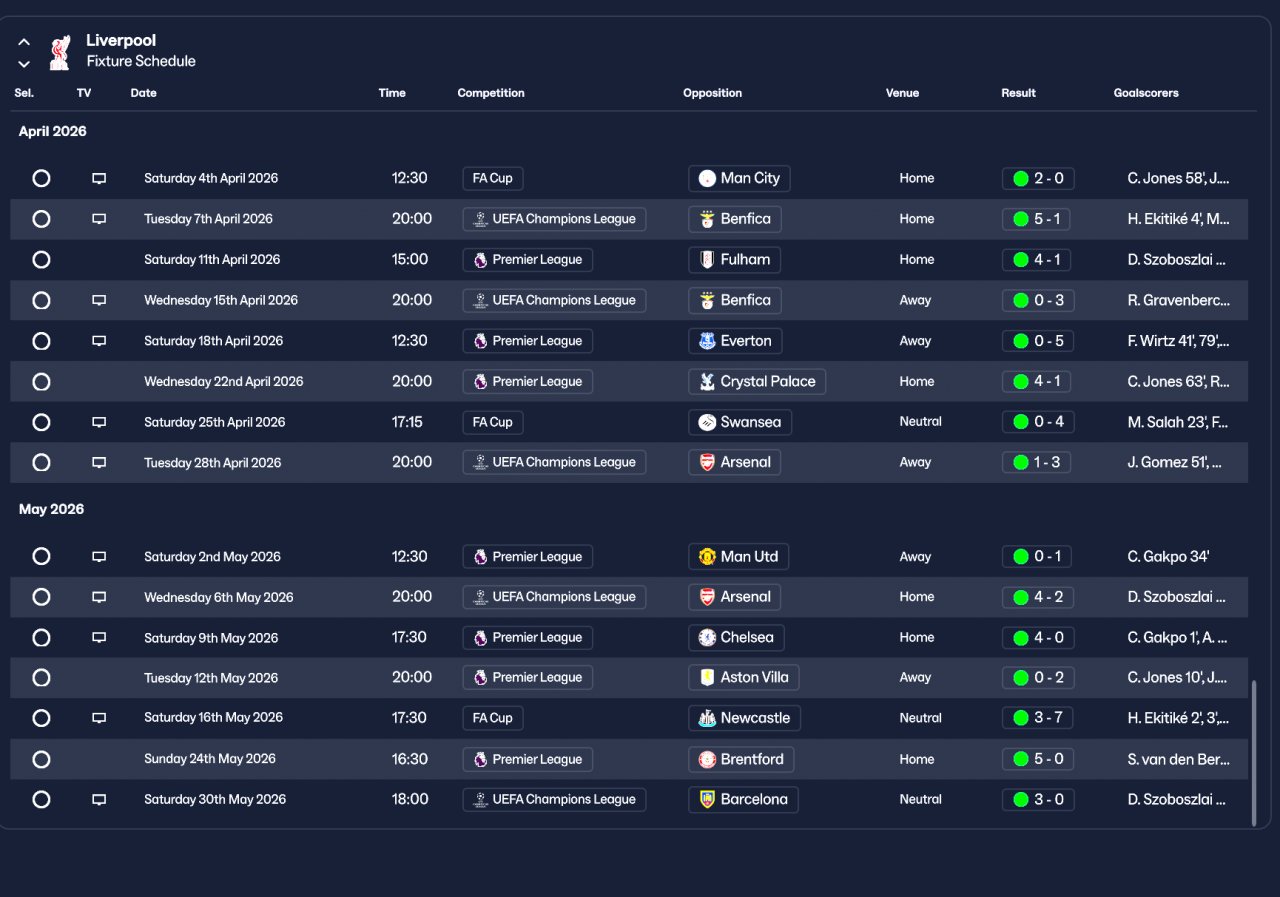This screenshot has height=897, width=1280.
Task: Open TV icon for Man City FA Cup match
Action: tap(99, 179)
